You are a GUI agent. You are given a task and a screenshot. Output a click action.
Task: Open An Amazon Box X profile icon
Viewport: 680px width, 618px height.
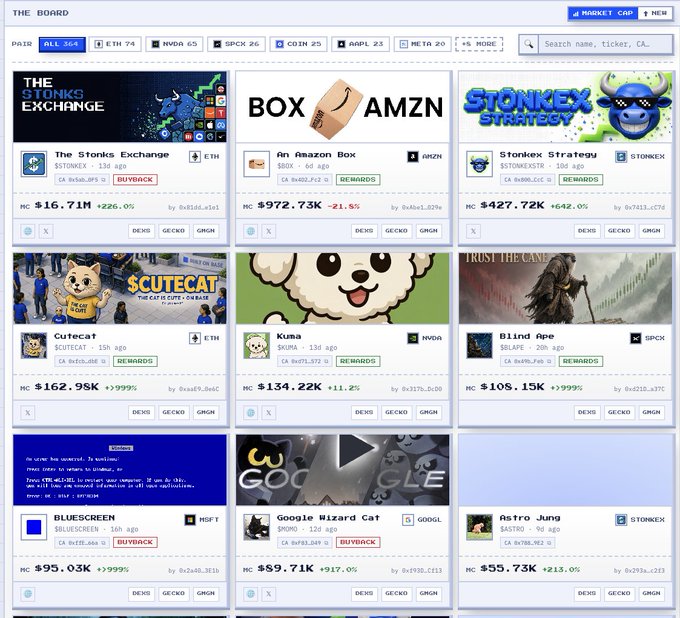269,231
